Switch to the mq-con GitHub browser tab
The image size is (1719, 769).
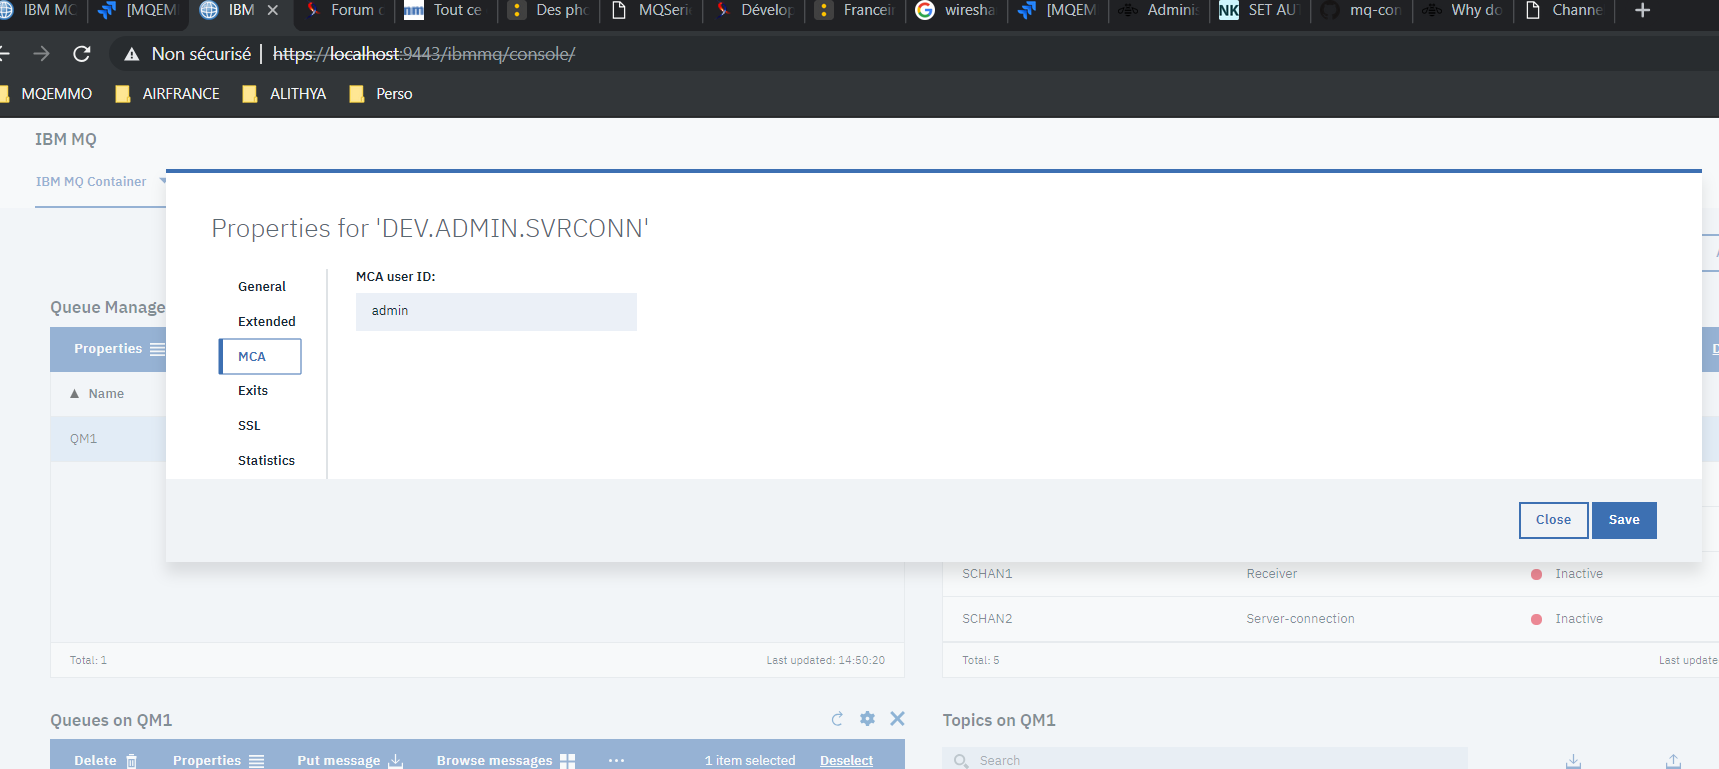pyautogui.click(x=1363, y=10)
